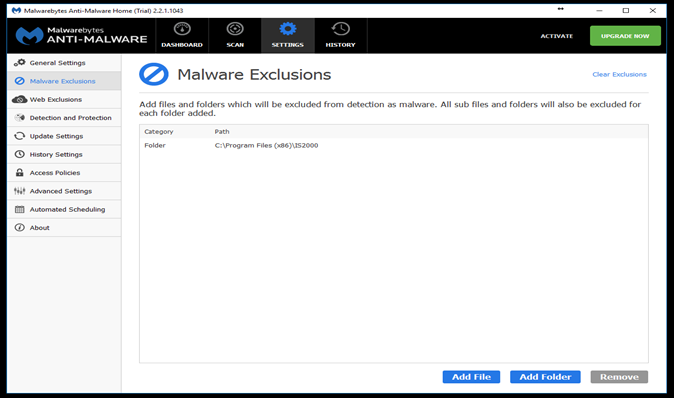Switch to the Dashboard tab label
The image size is (674, 398).
[182, 45]
